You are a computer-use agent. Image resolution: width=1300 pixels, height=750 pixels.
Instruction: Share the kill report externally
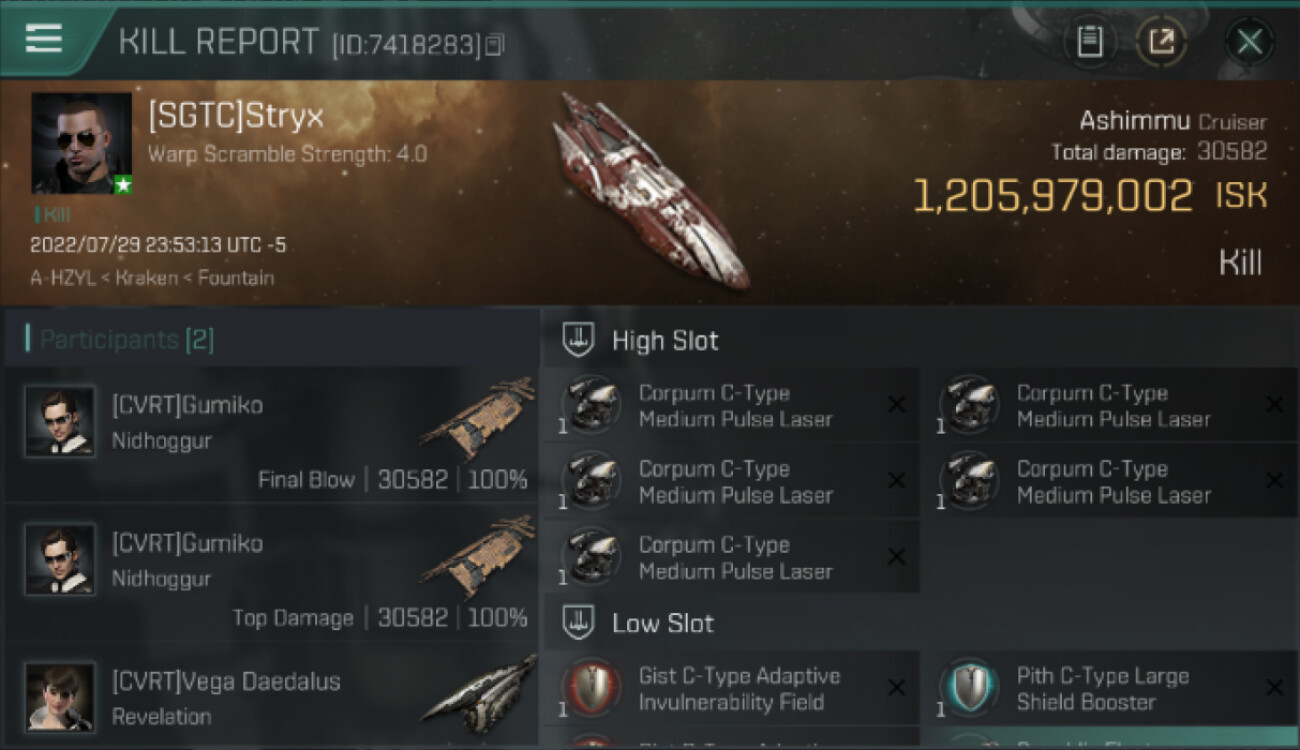coord(1161,42)
